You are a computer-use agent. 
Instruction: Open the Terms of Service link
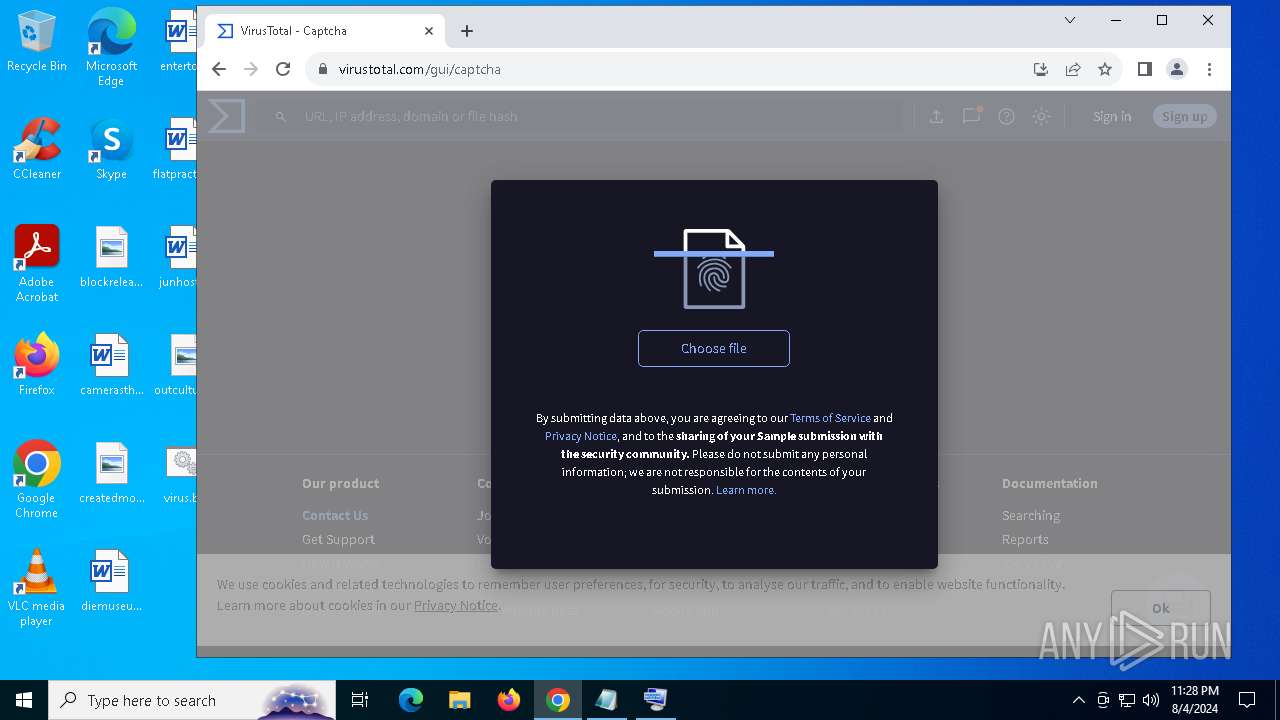tap(830, 418)
